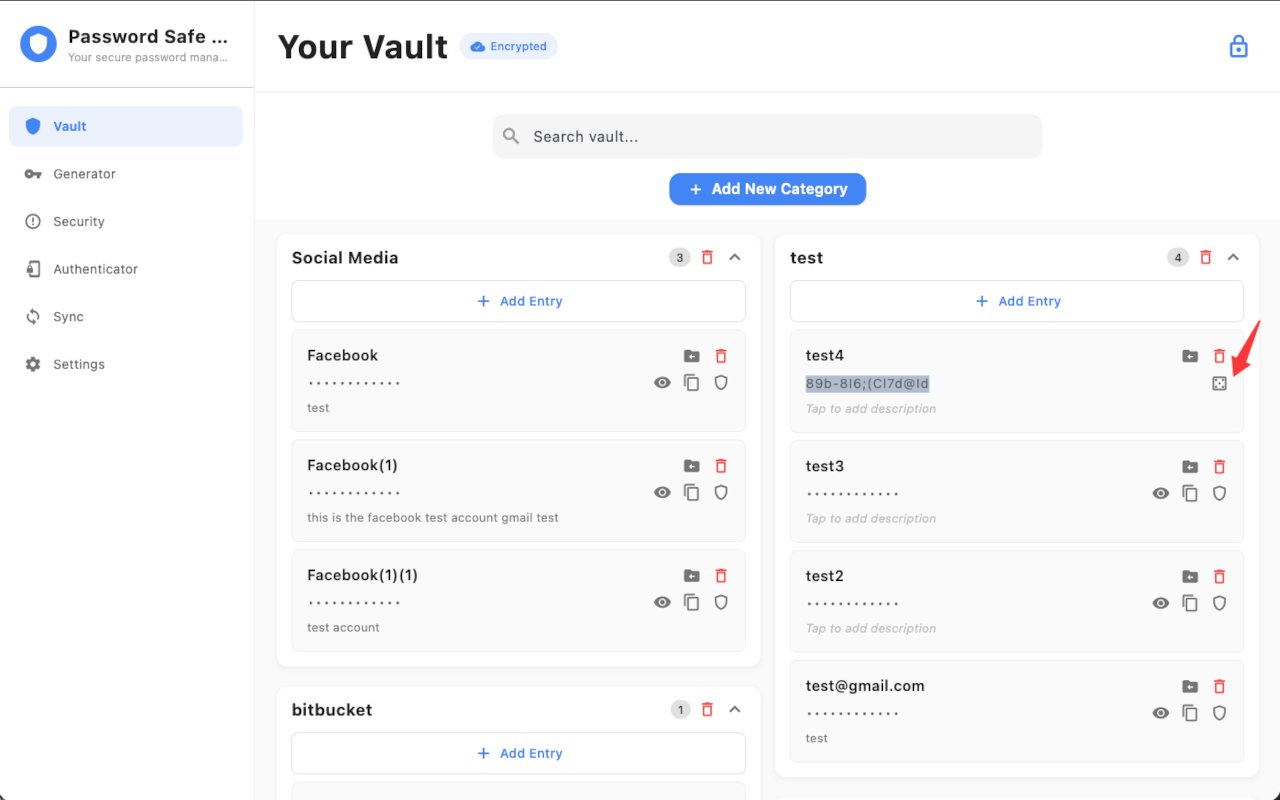
Task: Click the Facebook(1)(1) entry title
Action: [362, 575]
